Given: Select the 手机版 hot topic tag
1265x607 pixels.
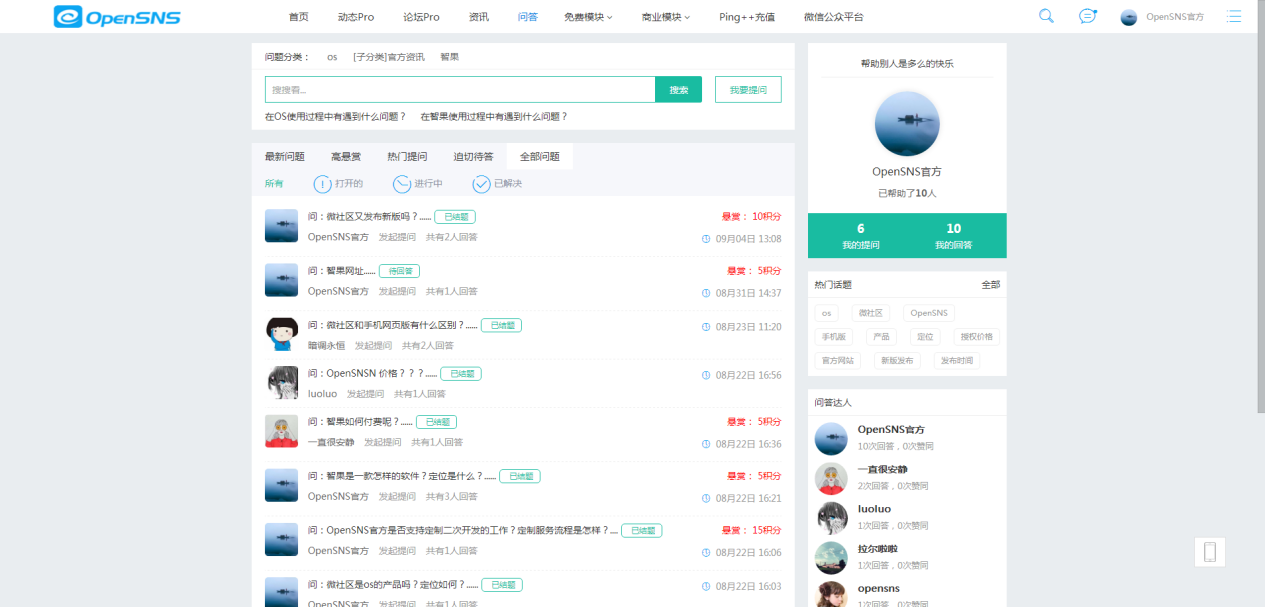Looking at the screenshot, I should tap(833, 337).
